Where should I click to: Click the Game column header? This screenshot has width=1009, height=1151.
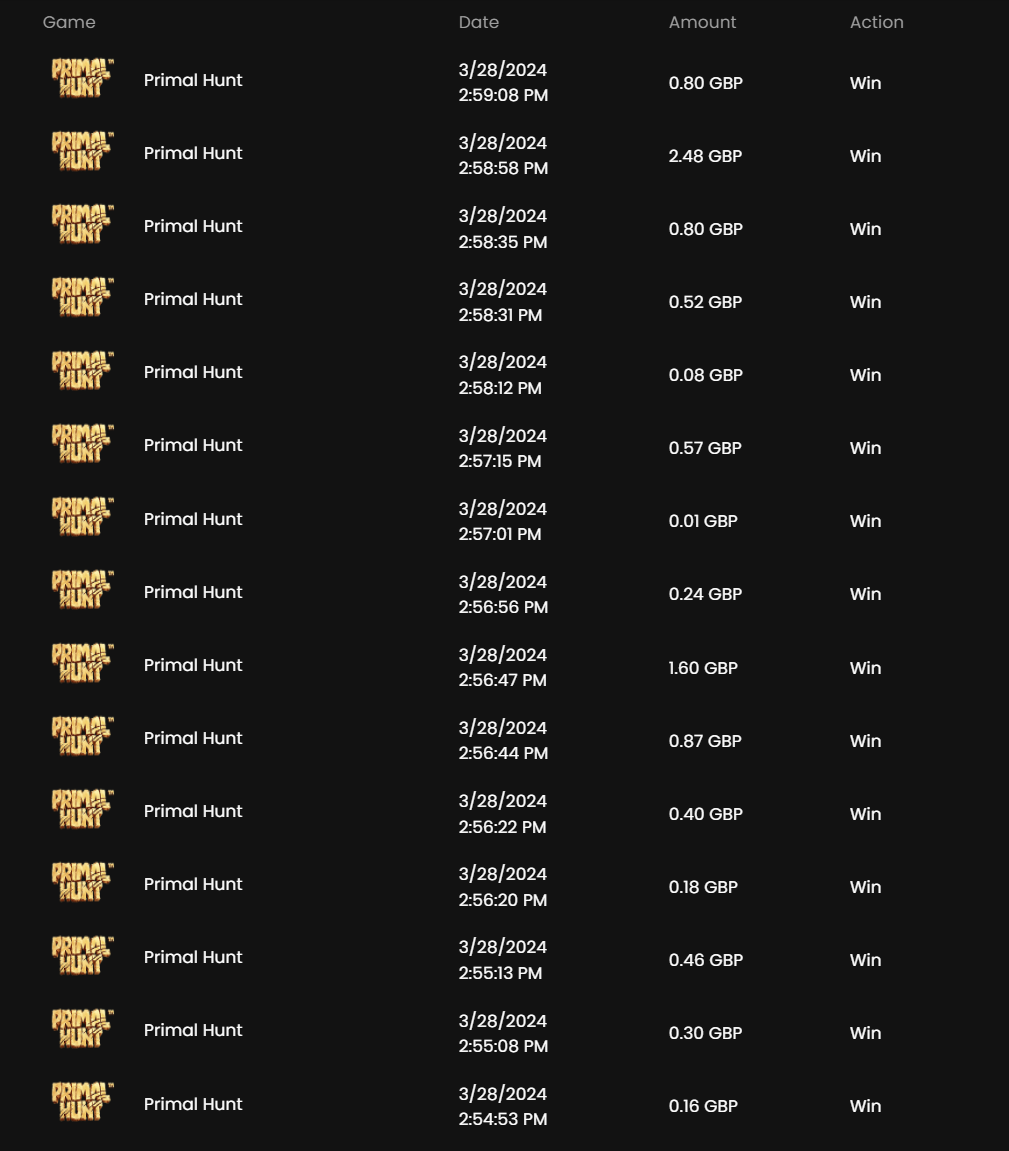coord(69,22)
